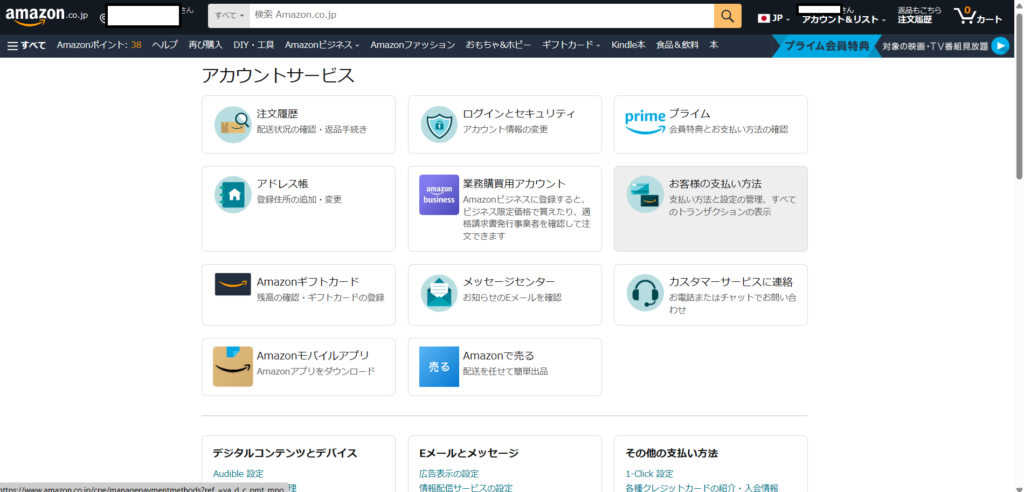Click the メッセージセンター envelope icon
The image size is (1024, 492).
pyautogui.click(x=439, y=292)
